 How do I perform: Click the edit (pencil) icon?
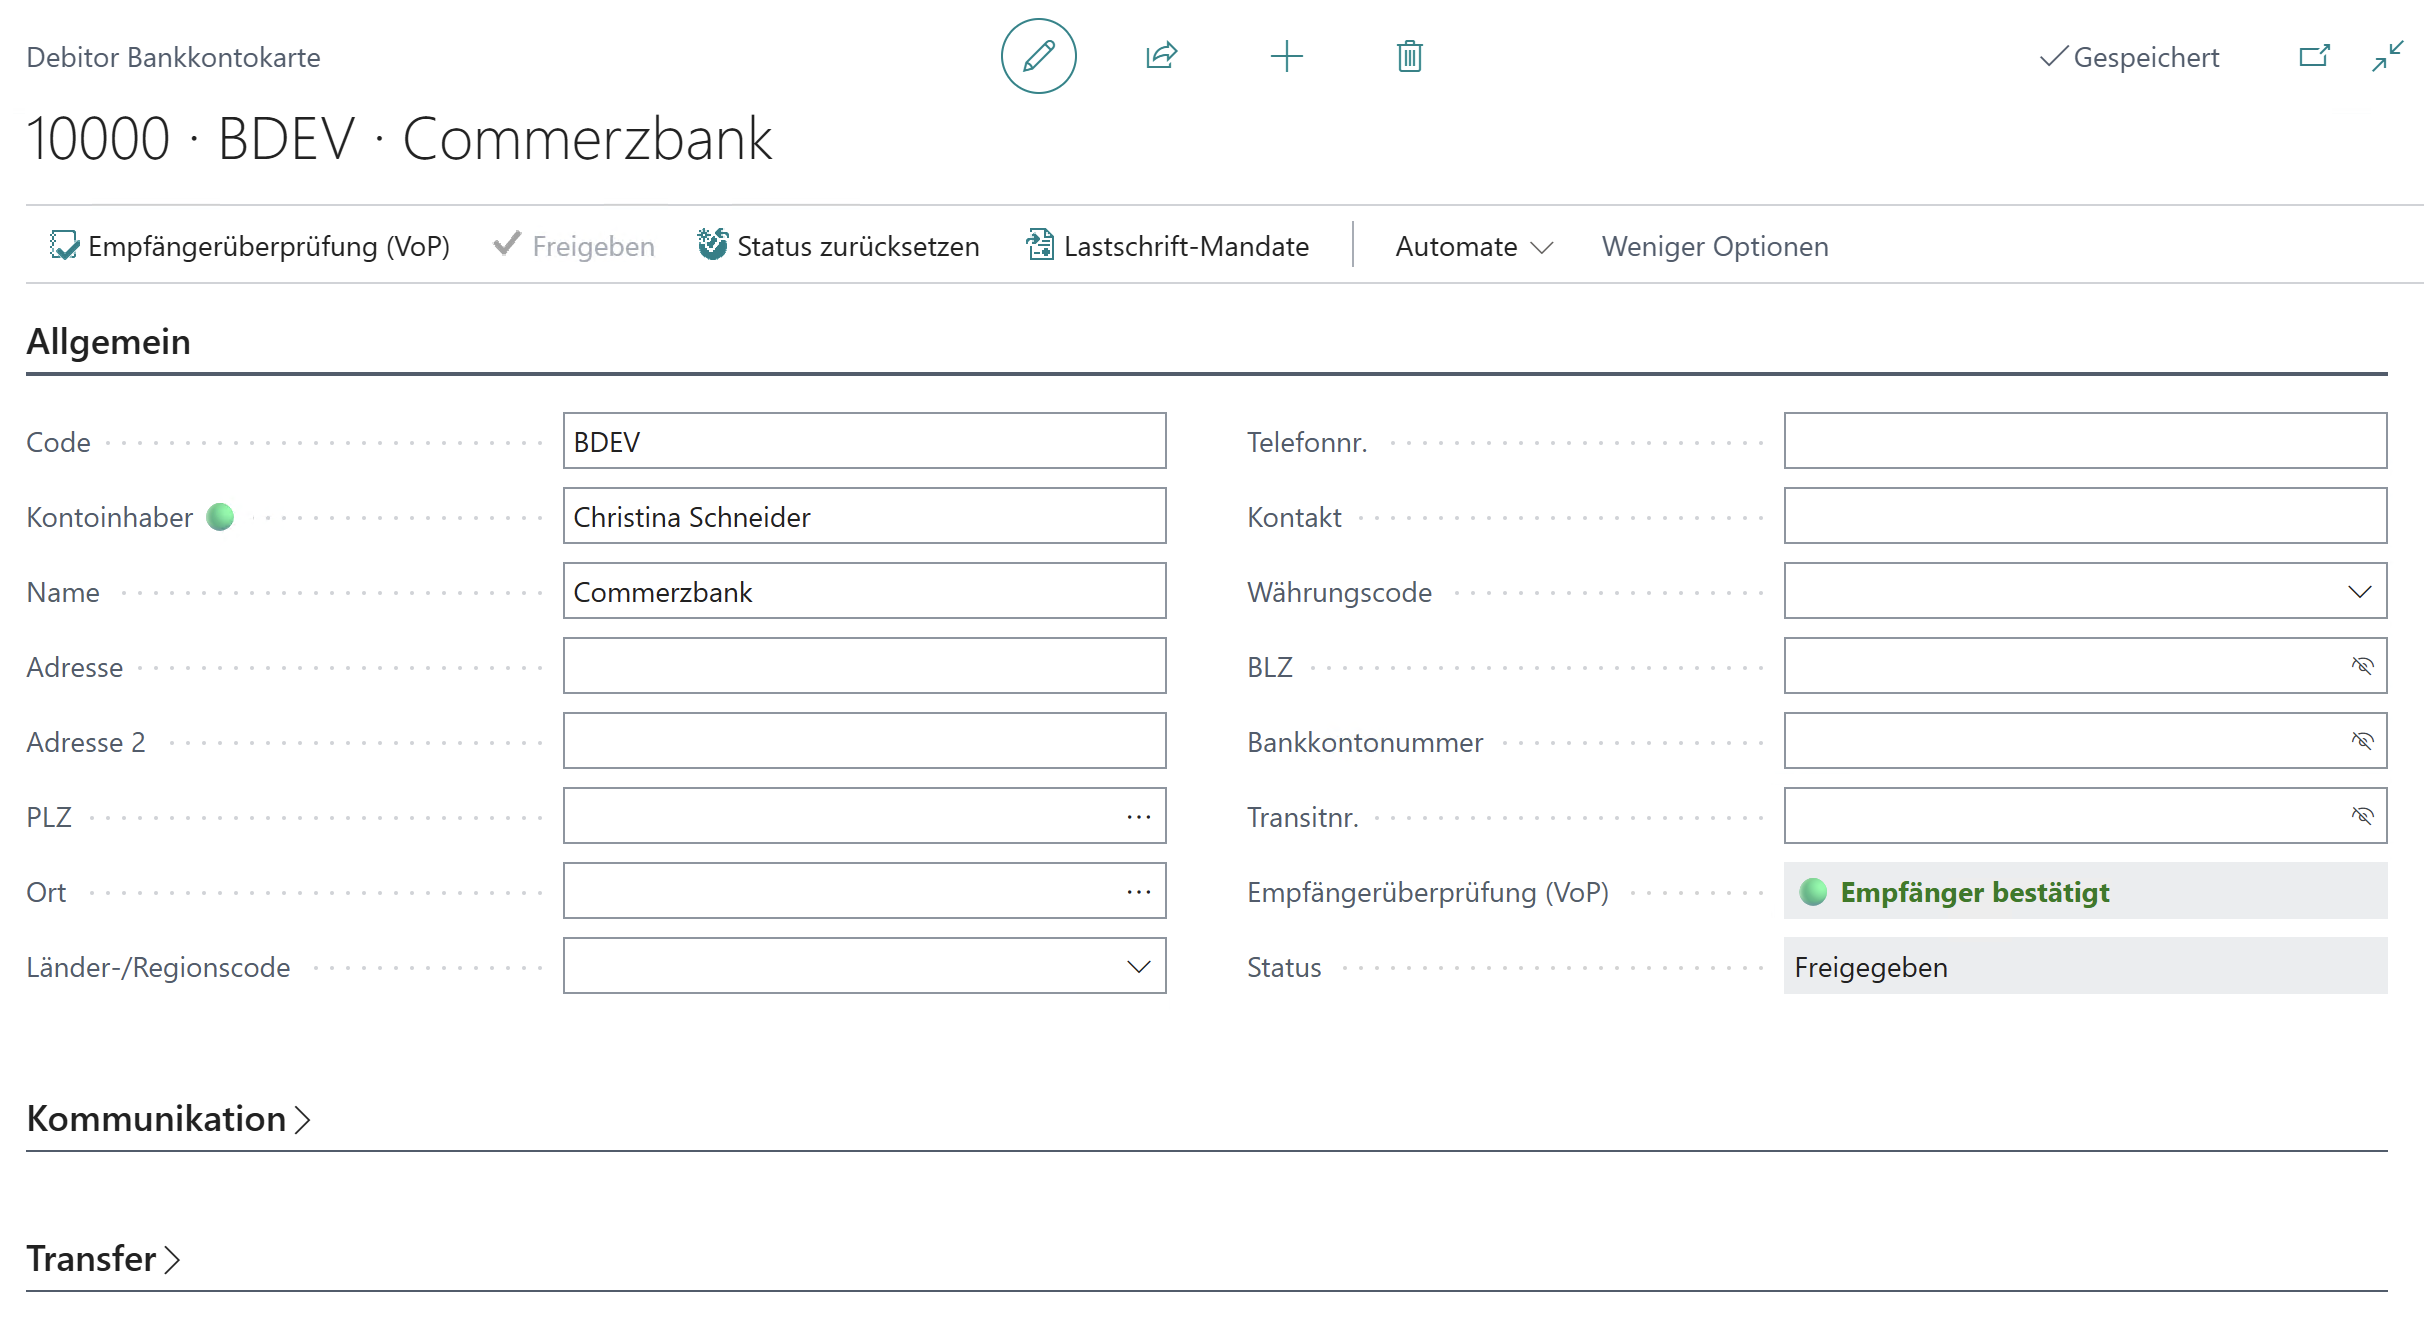[x=1038, y=56]
